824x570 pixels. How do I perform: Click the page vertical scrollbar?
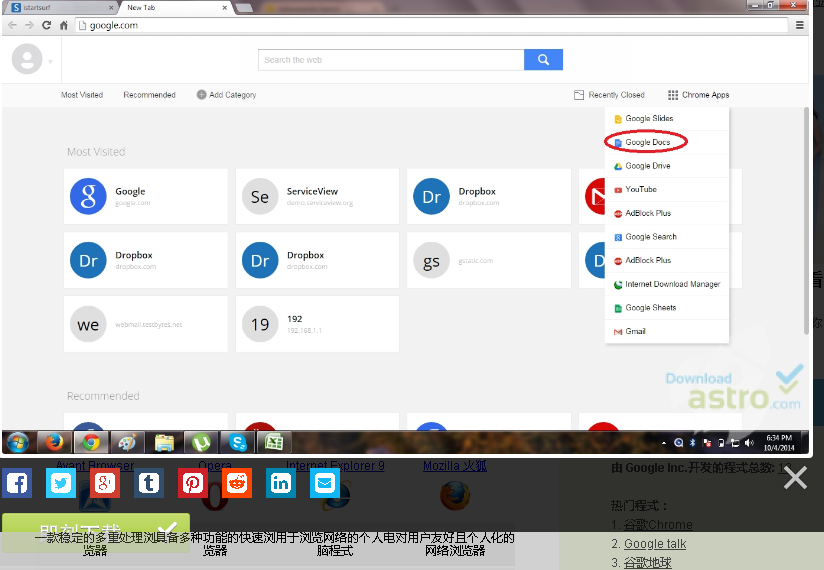point(806,221)
